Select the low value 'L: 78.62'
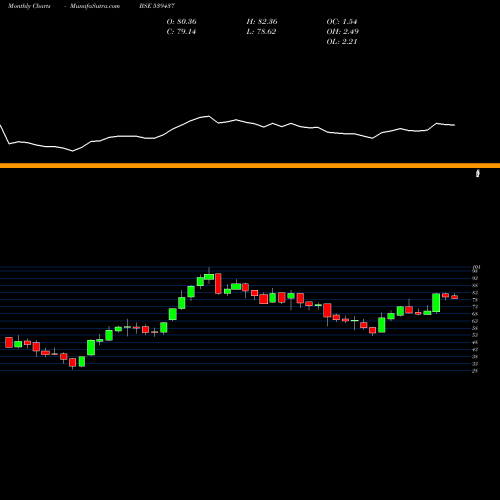Image resolution: width=500 pixels, height=500 pixels. [261, 32]
